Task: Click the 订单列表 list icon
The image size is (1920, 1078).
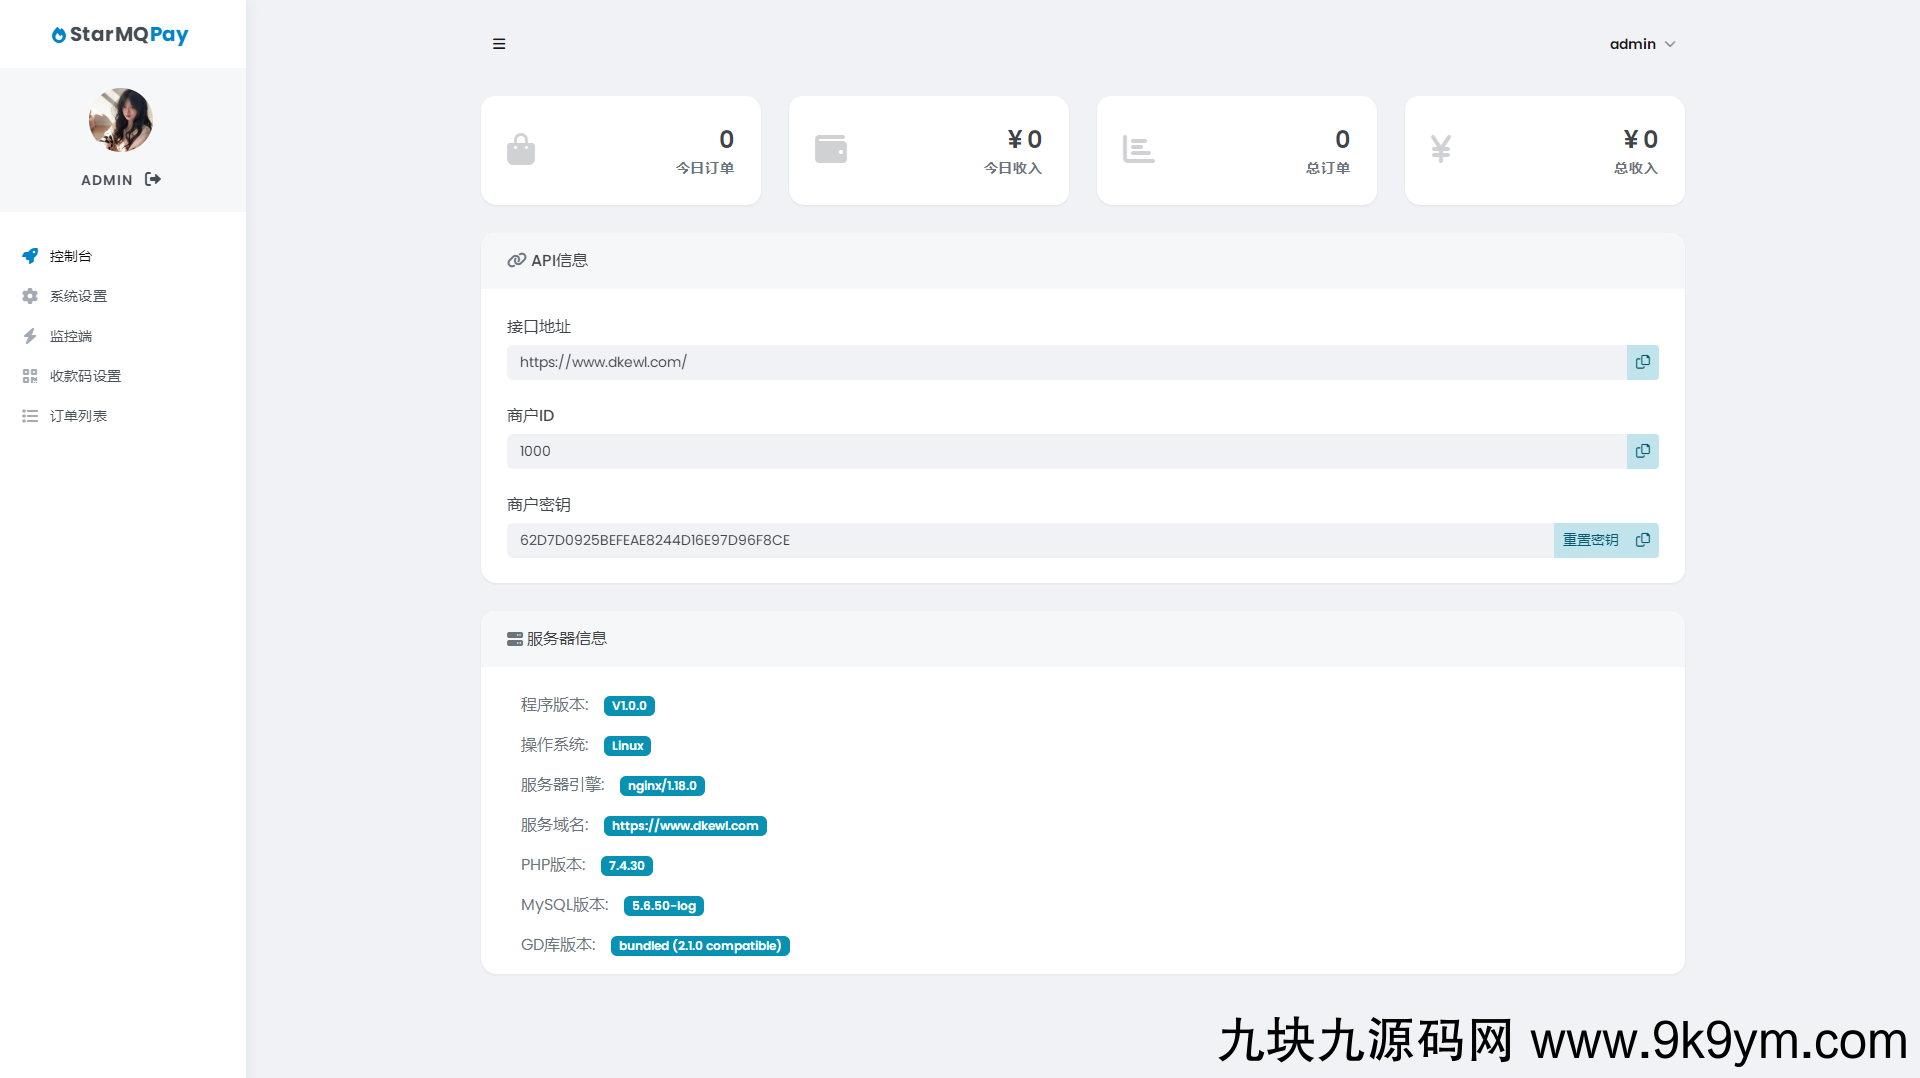Action: tap(30, 416)
